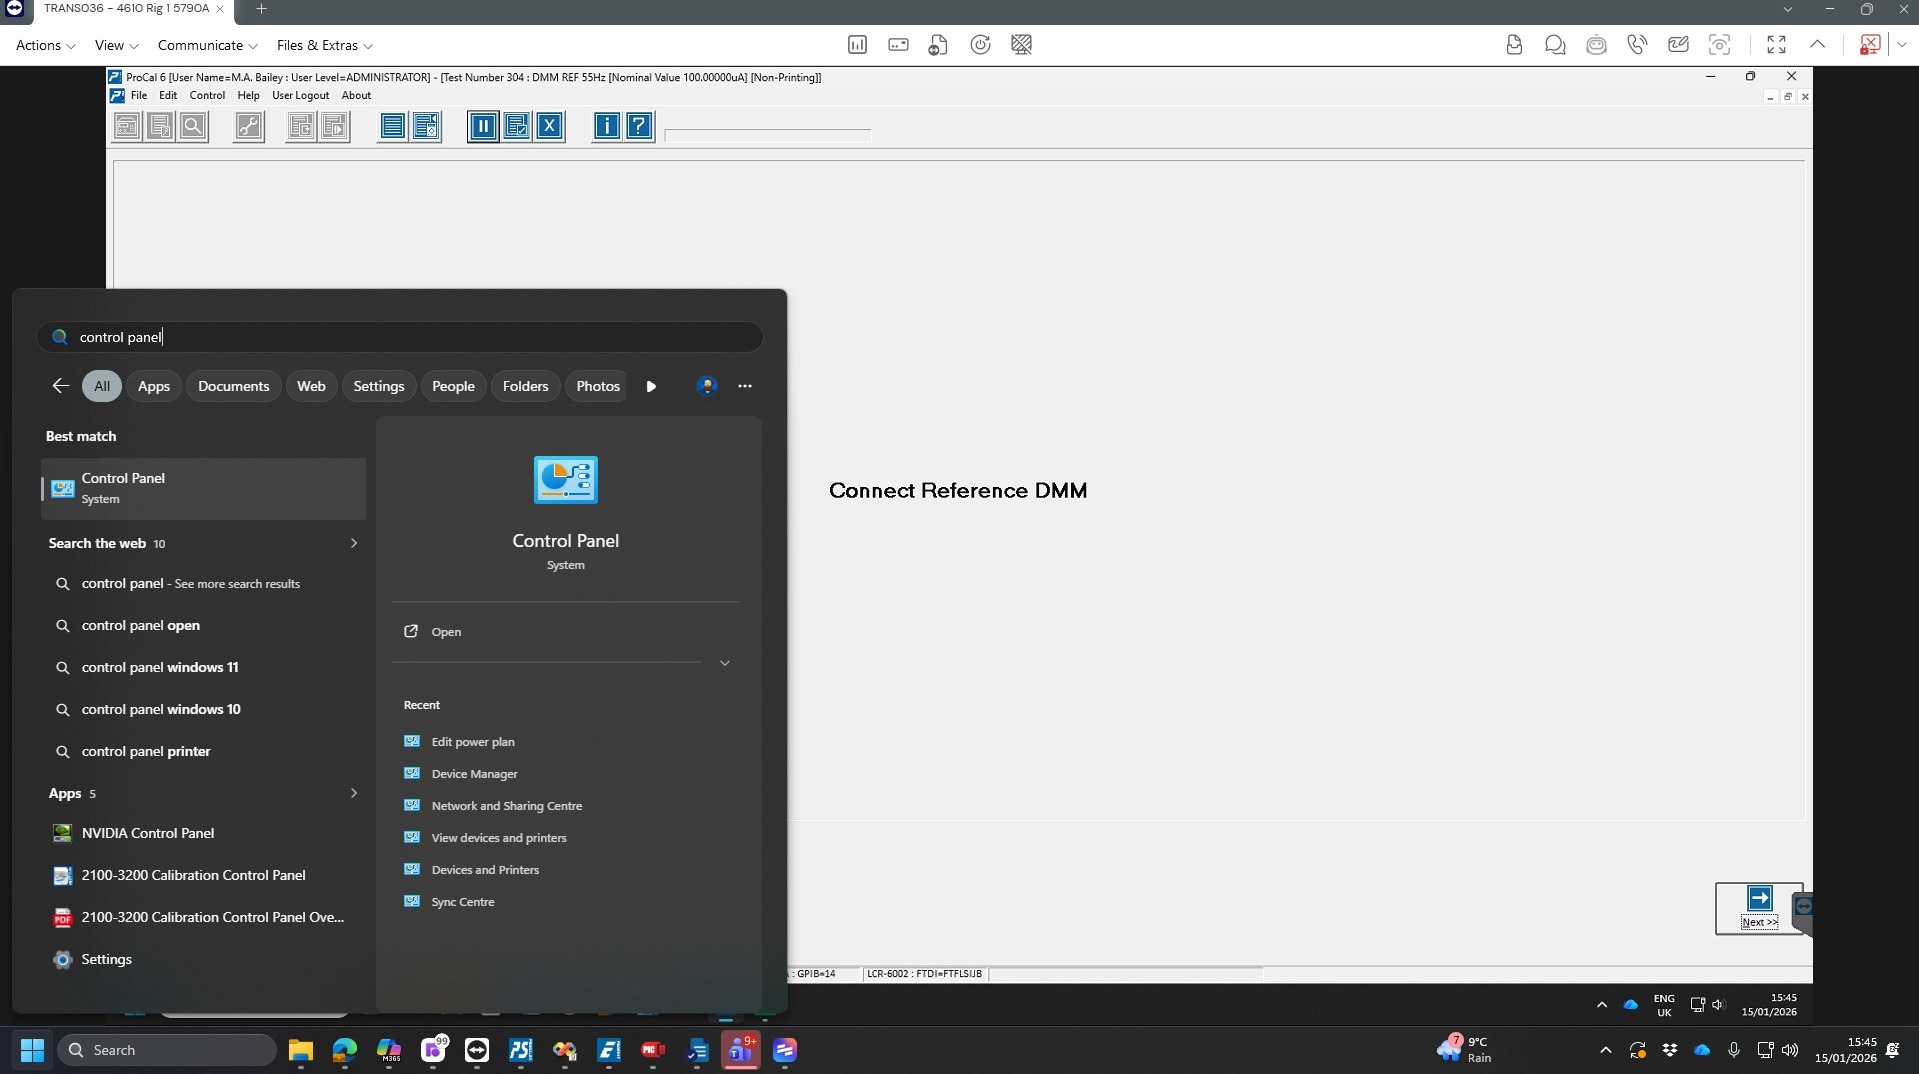Image resolution: width=1919 pixels, height=1074 pixels.
Task: Click the user profile icon in search panel
Action: (707, 386)
